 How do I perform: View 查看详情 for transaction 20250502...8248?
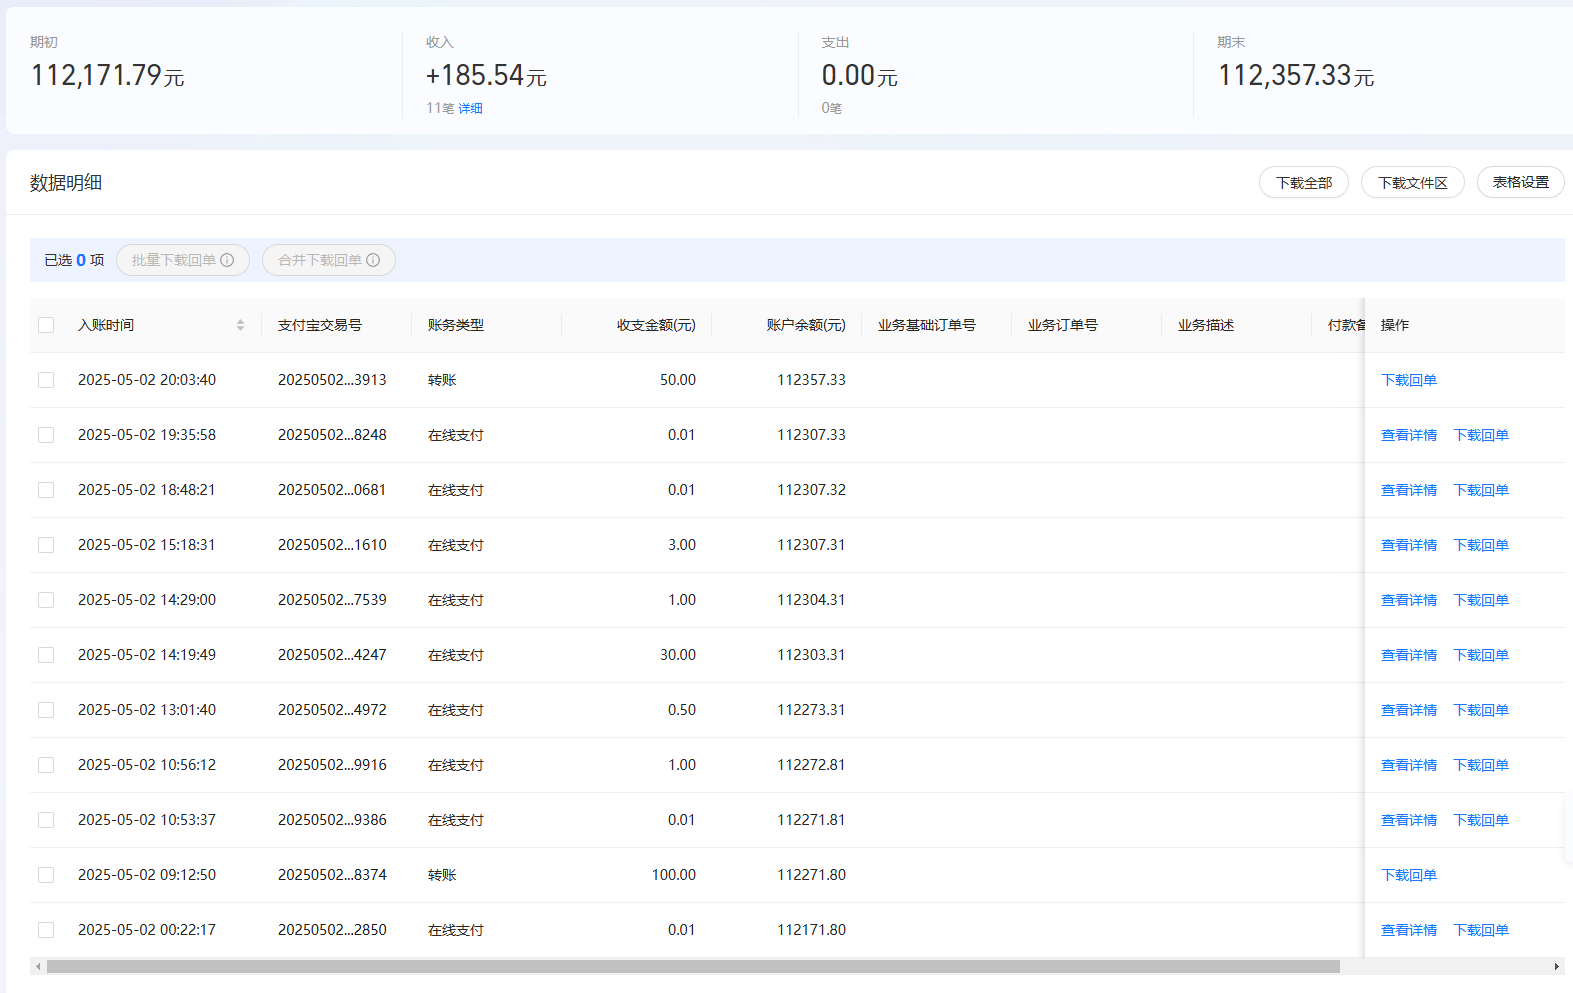click(x=1408, y=435)
